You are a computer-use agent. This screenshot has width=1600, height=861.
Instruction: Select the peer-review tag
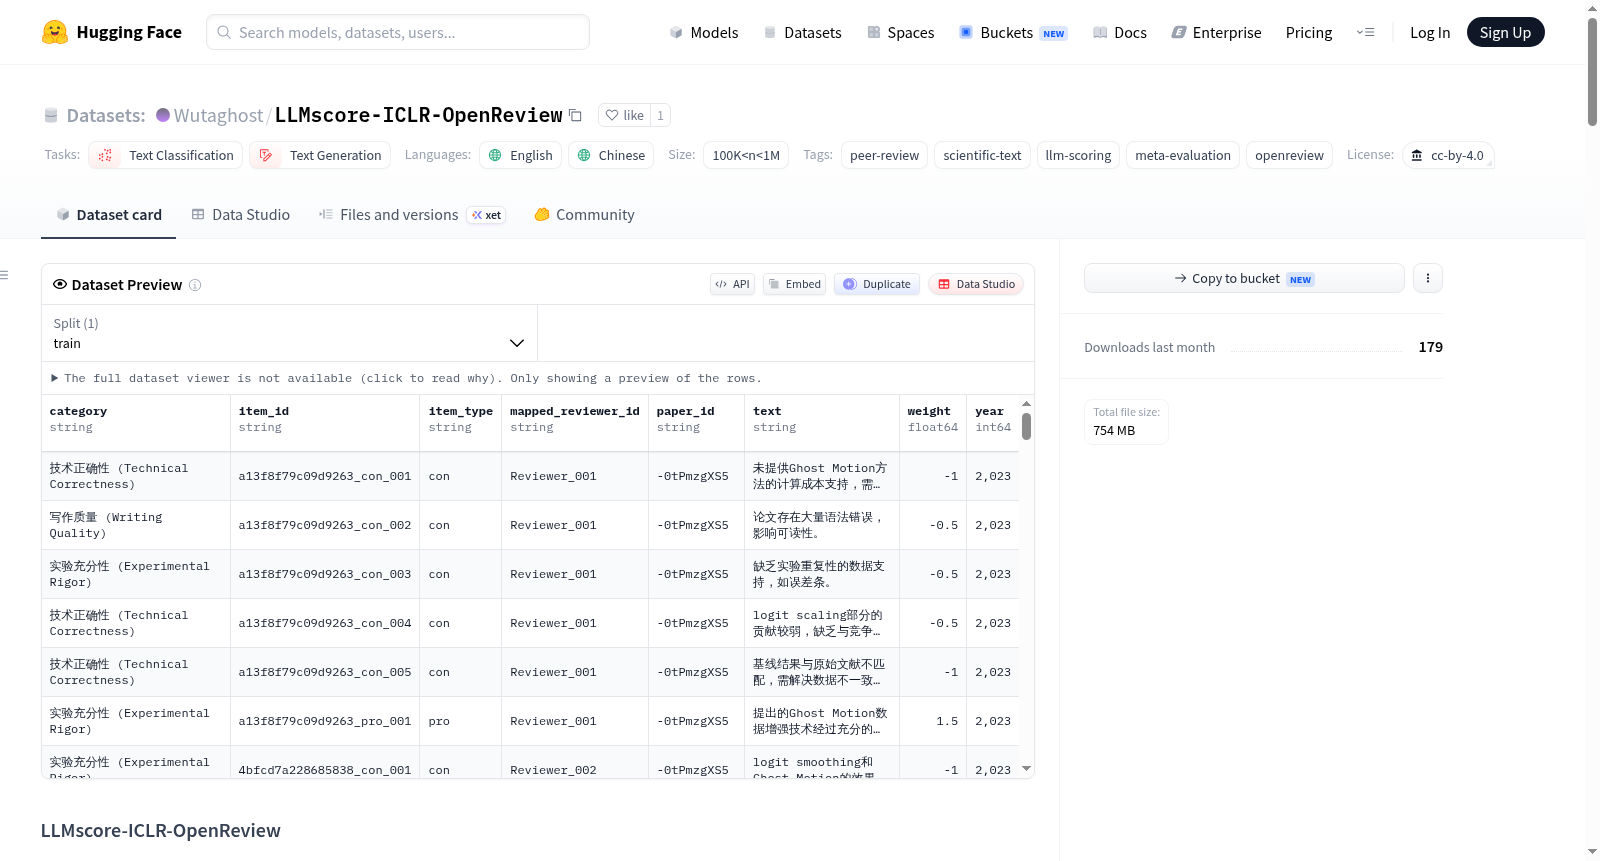pos(884,155)
